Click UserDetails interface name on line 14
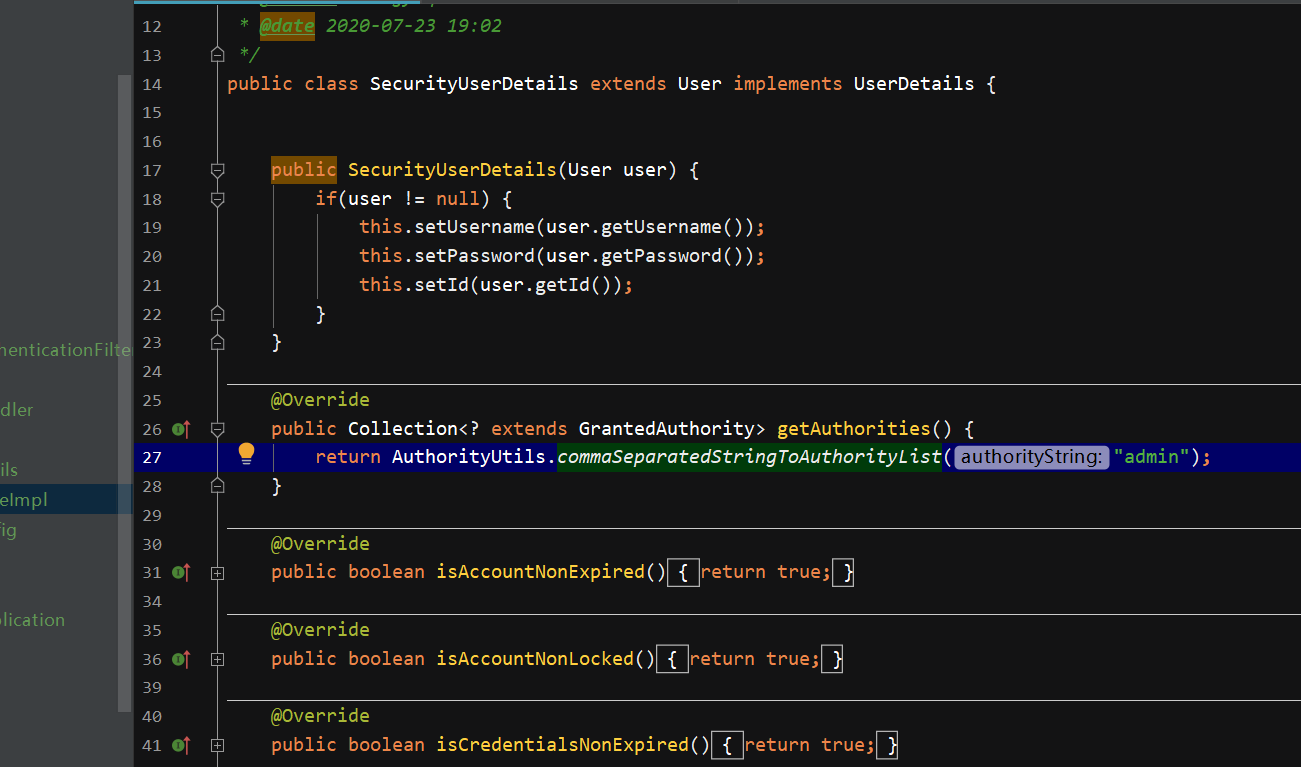This screenshot has height=767, width=1301. 914,84
